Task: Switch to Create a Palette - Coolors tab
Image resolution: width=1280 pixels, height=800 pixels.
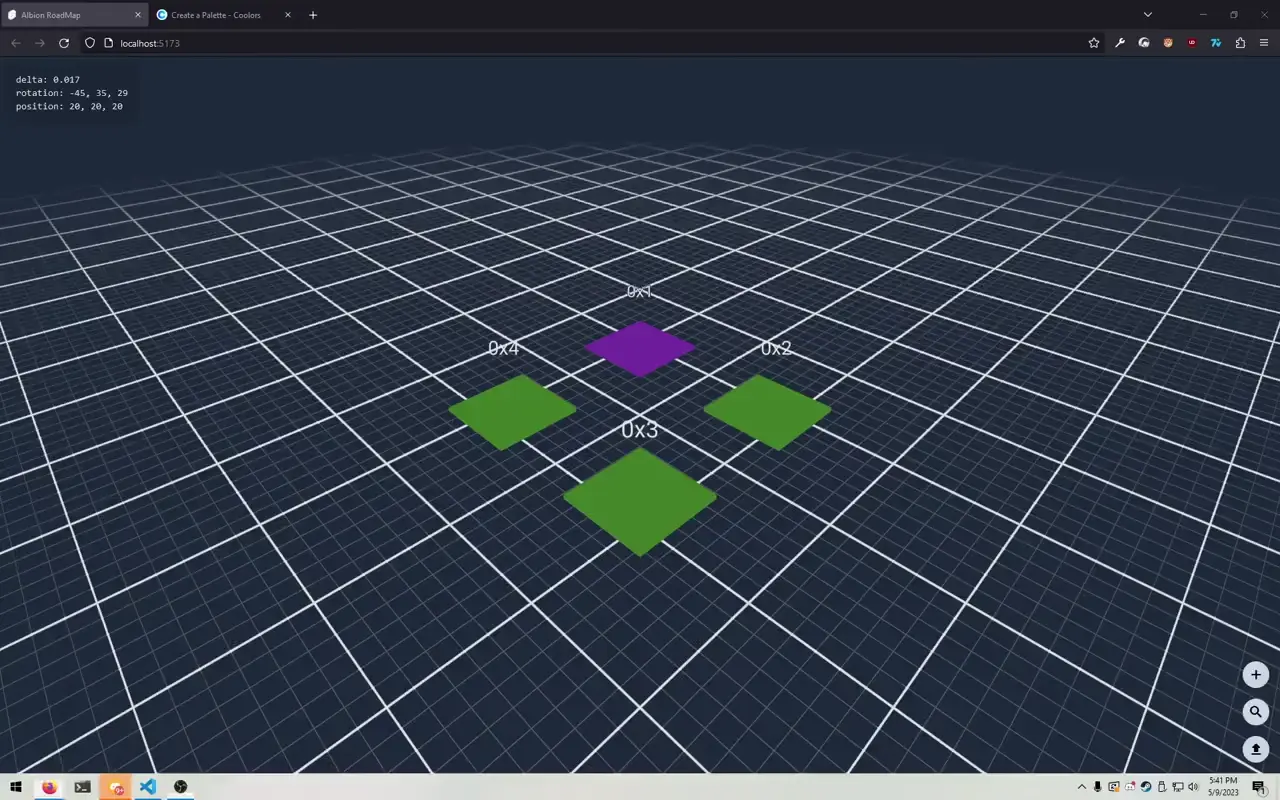Action: pos(215,15)
